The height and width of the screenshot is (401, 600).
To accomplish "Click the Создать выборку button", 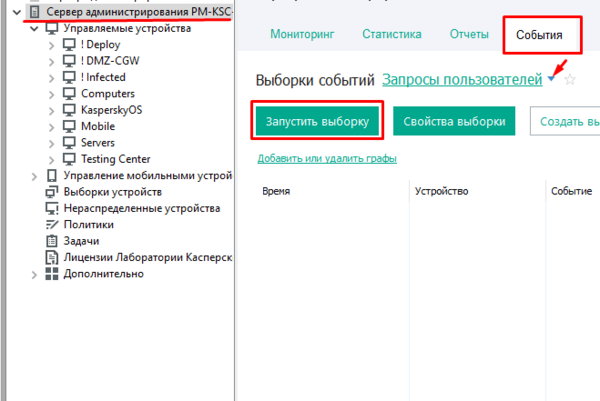I will (565, 121).
